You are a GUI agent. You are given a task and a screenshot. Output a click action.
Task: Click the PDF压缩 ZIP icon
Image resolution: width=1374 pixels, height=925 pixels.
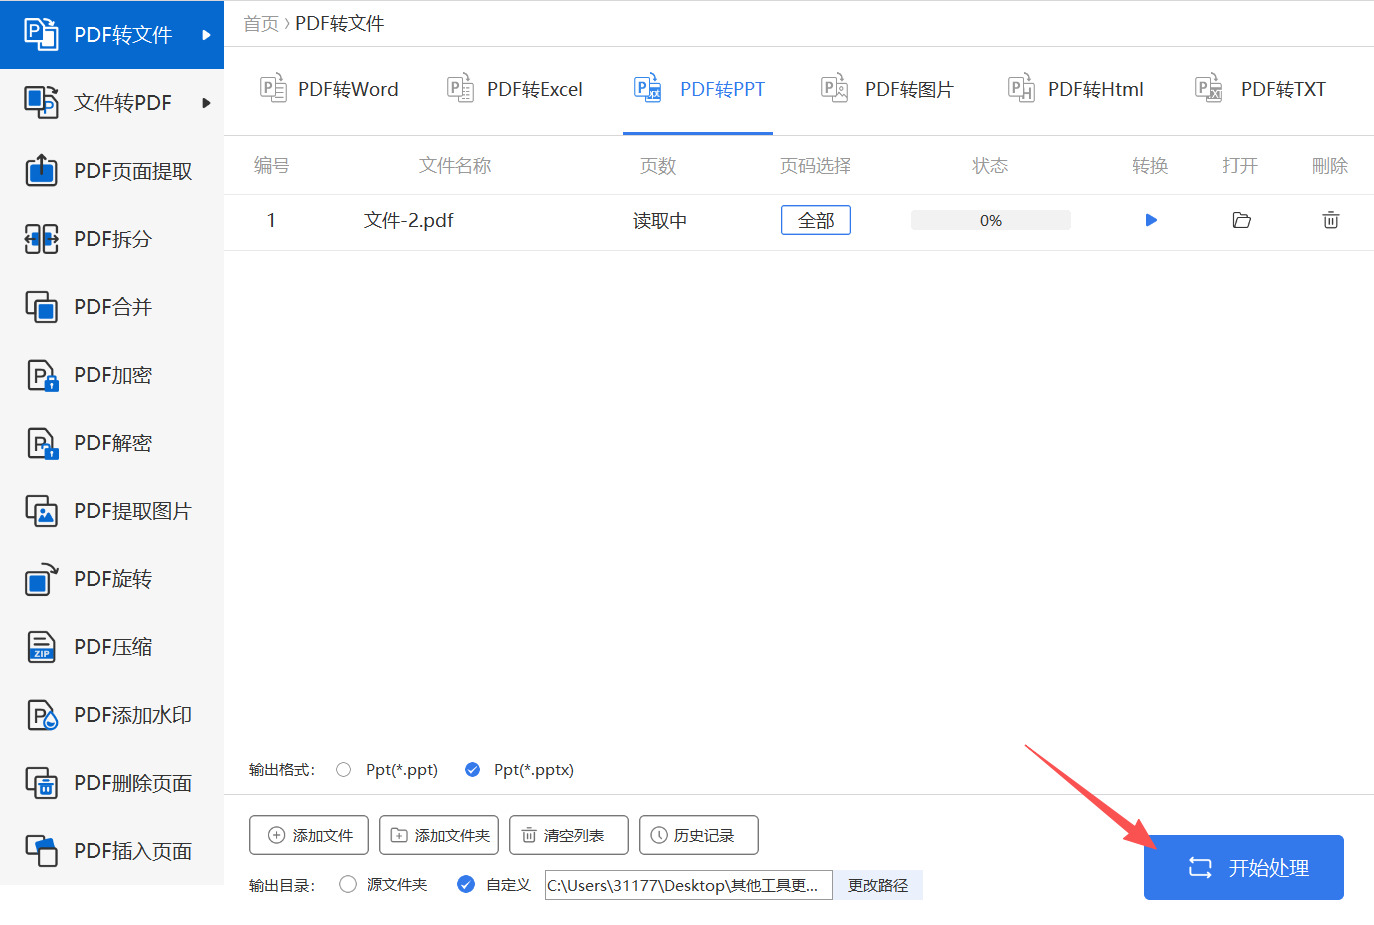coord(41,647)
